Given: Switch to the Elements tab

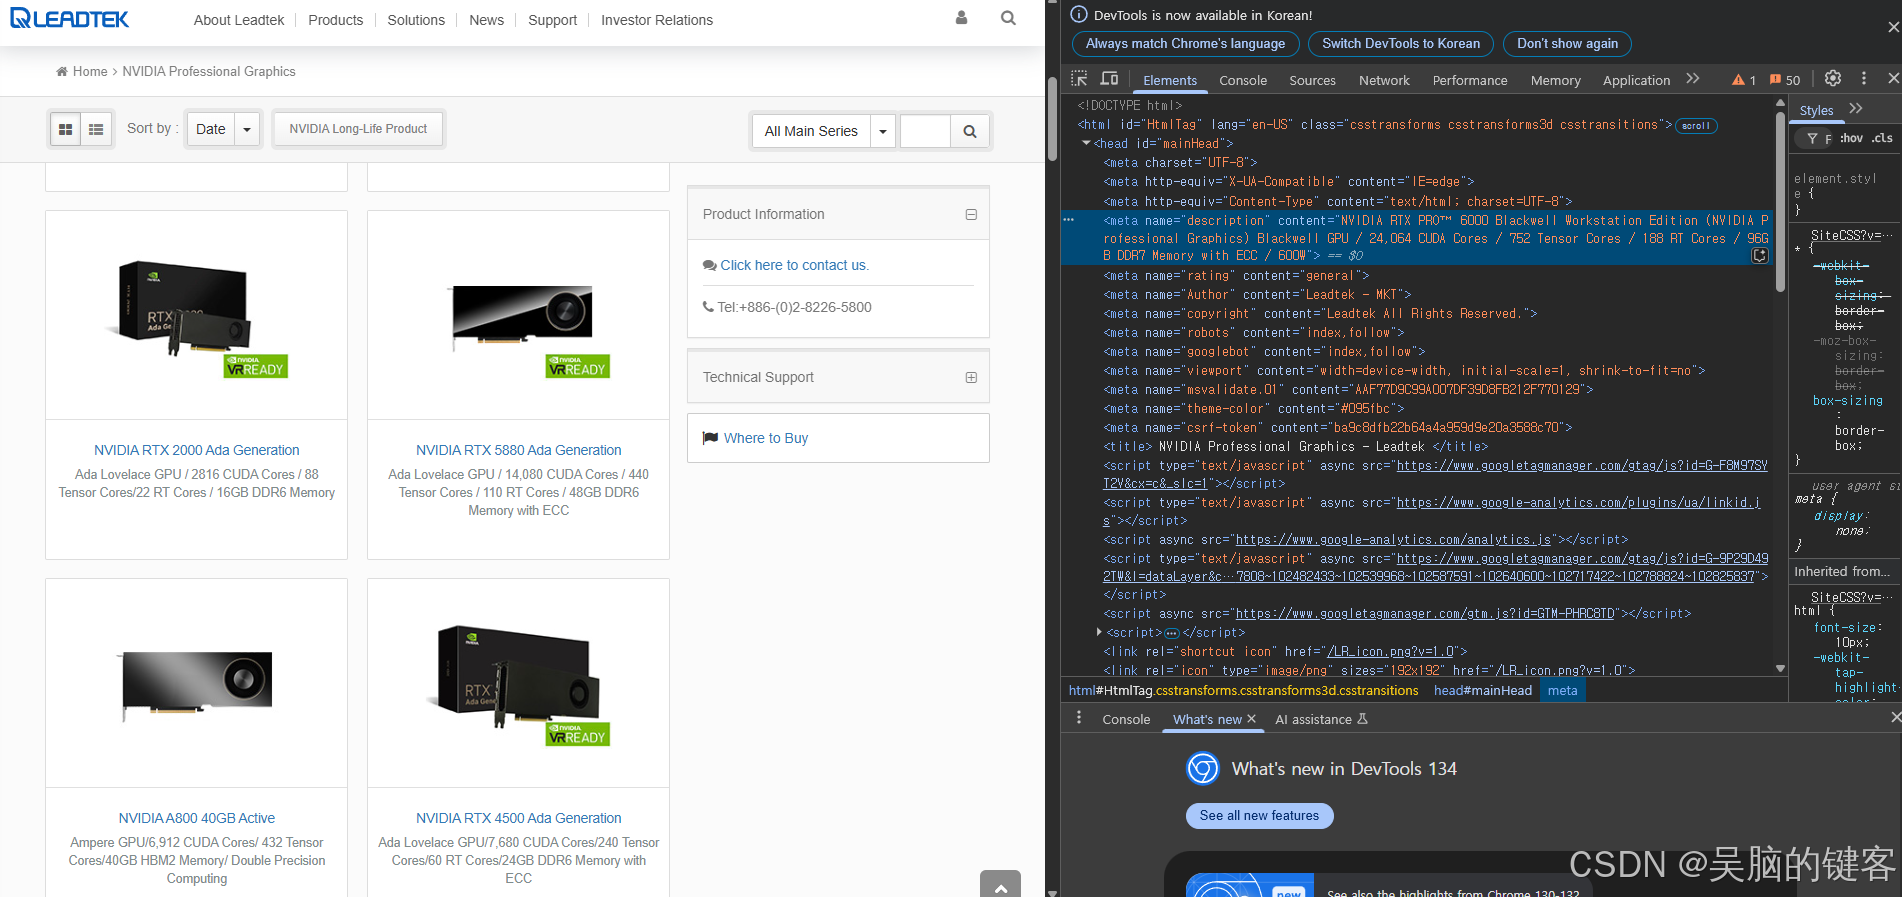Looking at the screenshot, I should point(1170,80).
